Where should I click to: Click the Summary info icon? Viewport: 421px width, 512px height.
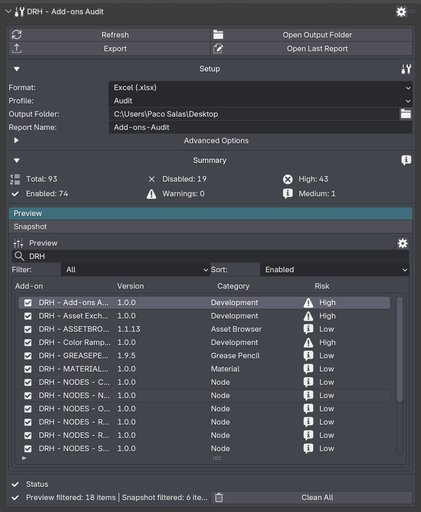[406, 160]
